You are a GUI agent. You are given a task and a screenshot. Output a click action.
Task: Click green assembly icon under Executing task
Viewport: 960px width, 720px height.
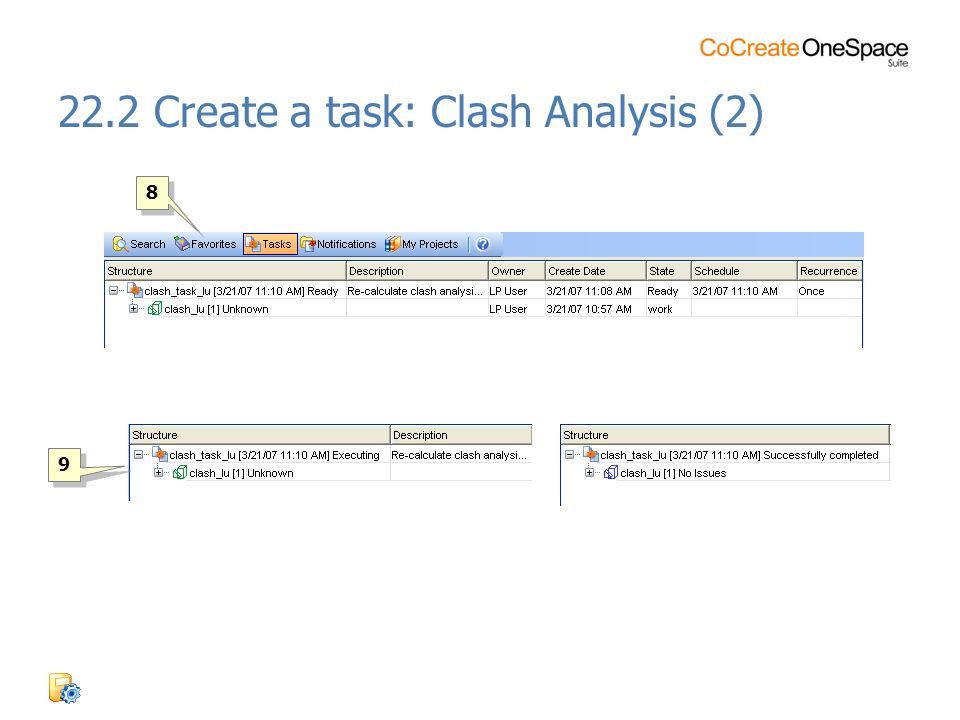(180, 473)
